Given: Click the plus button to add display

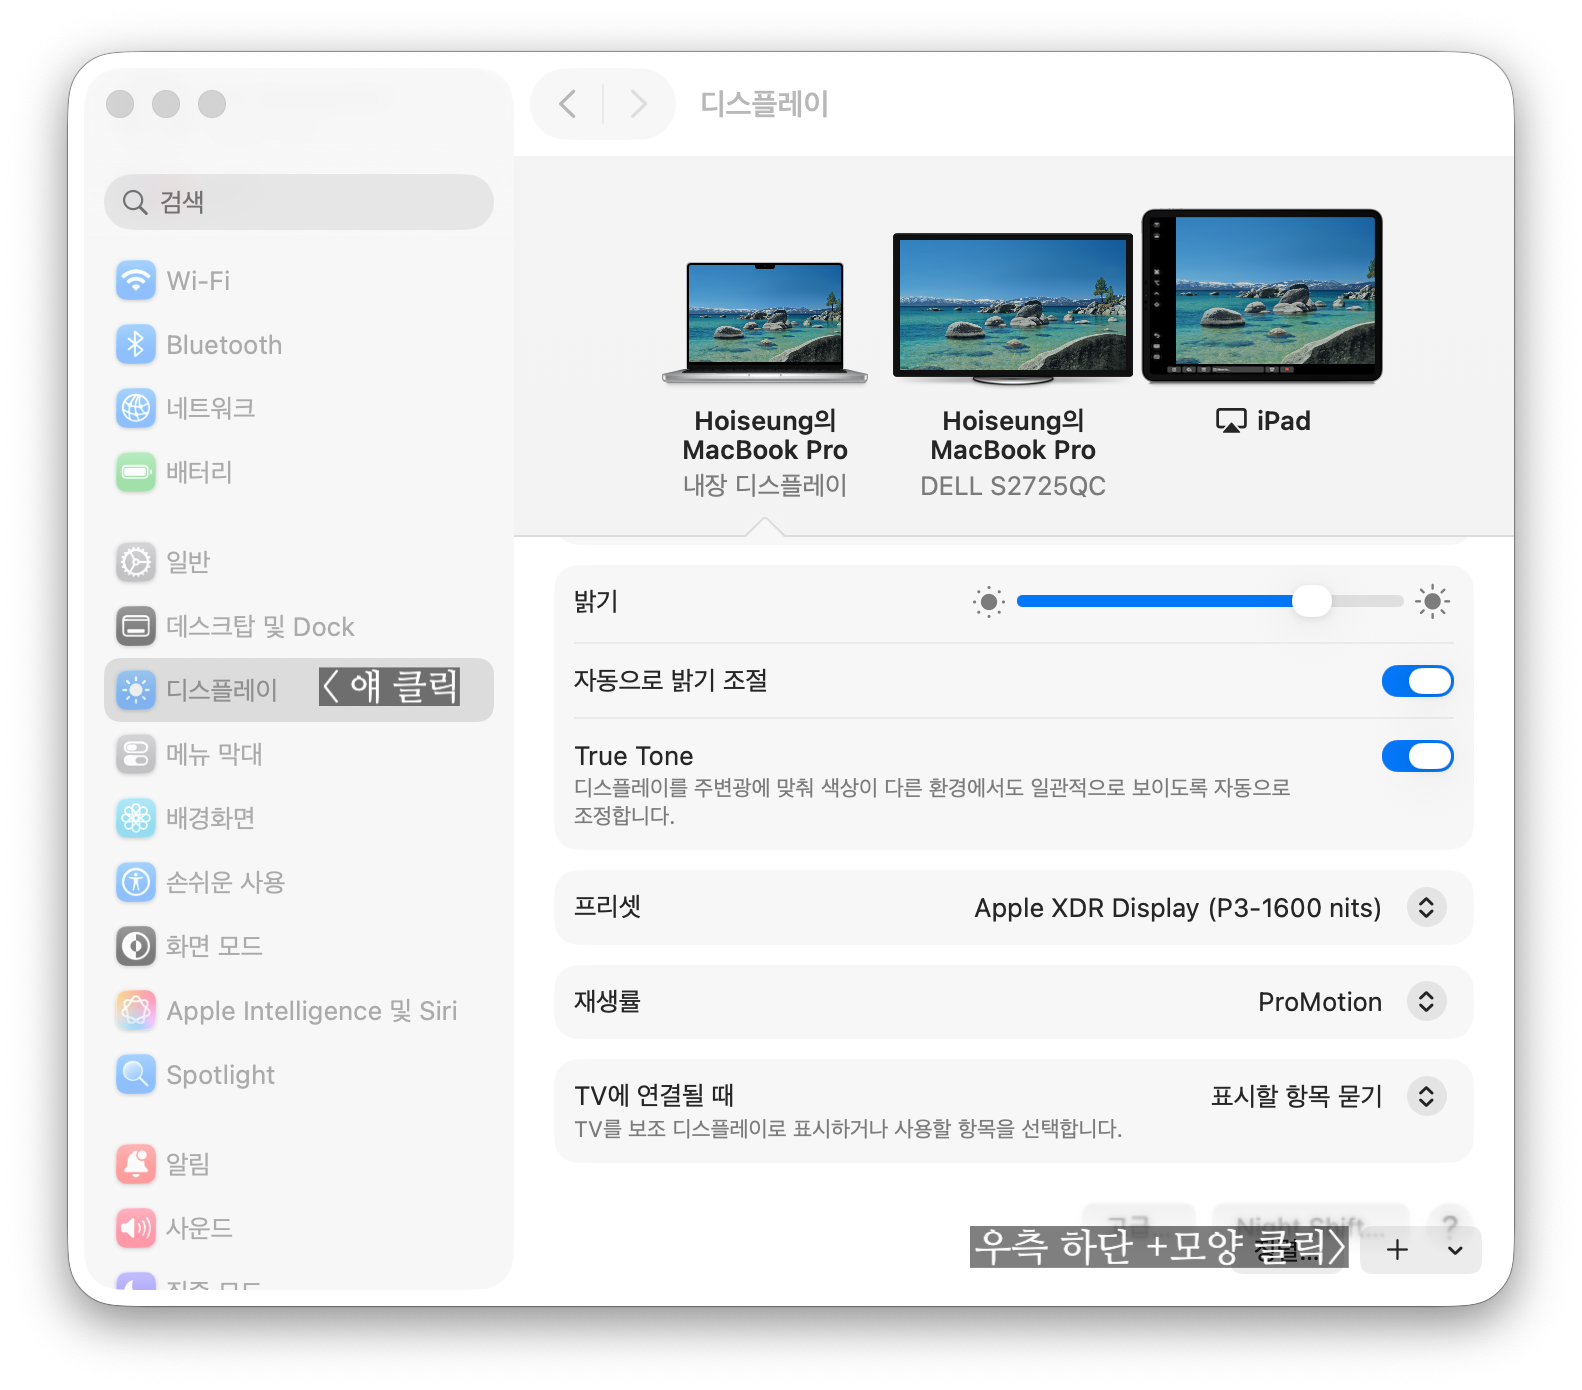Looking at the screenshot, I should 1397,1250.
